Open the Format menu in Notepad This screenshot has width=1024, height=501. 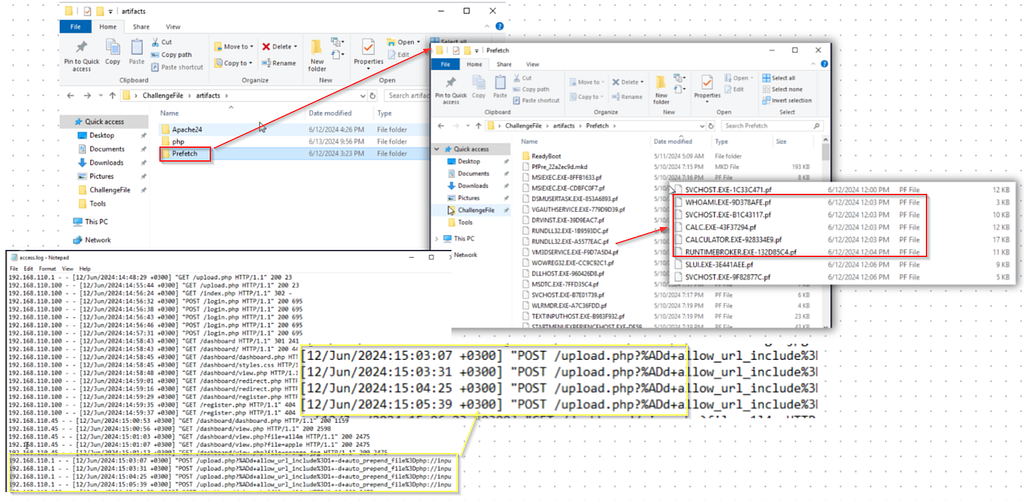tap(47, 268)
